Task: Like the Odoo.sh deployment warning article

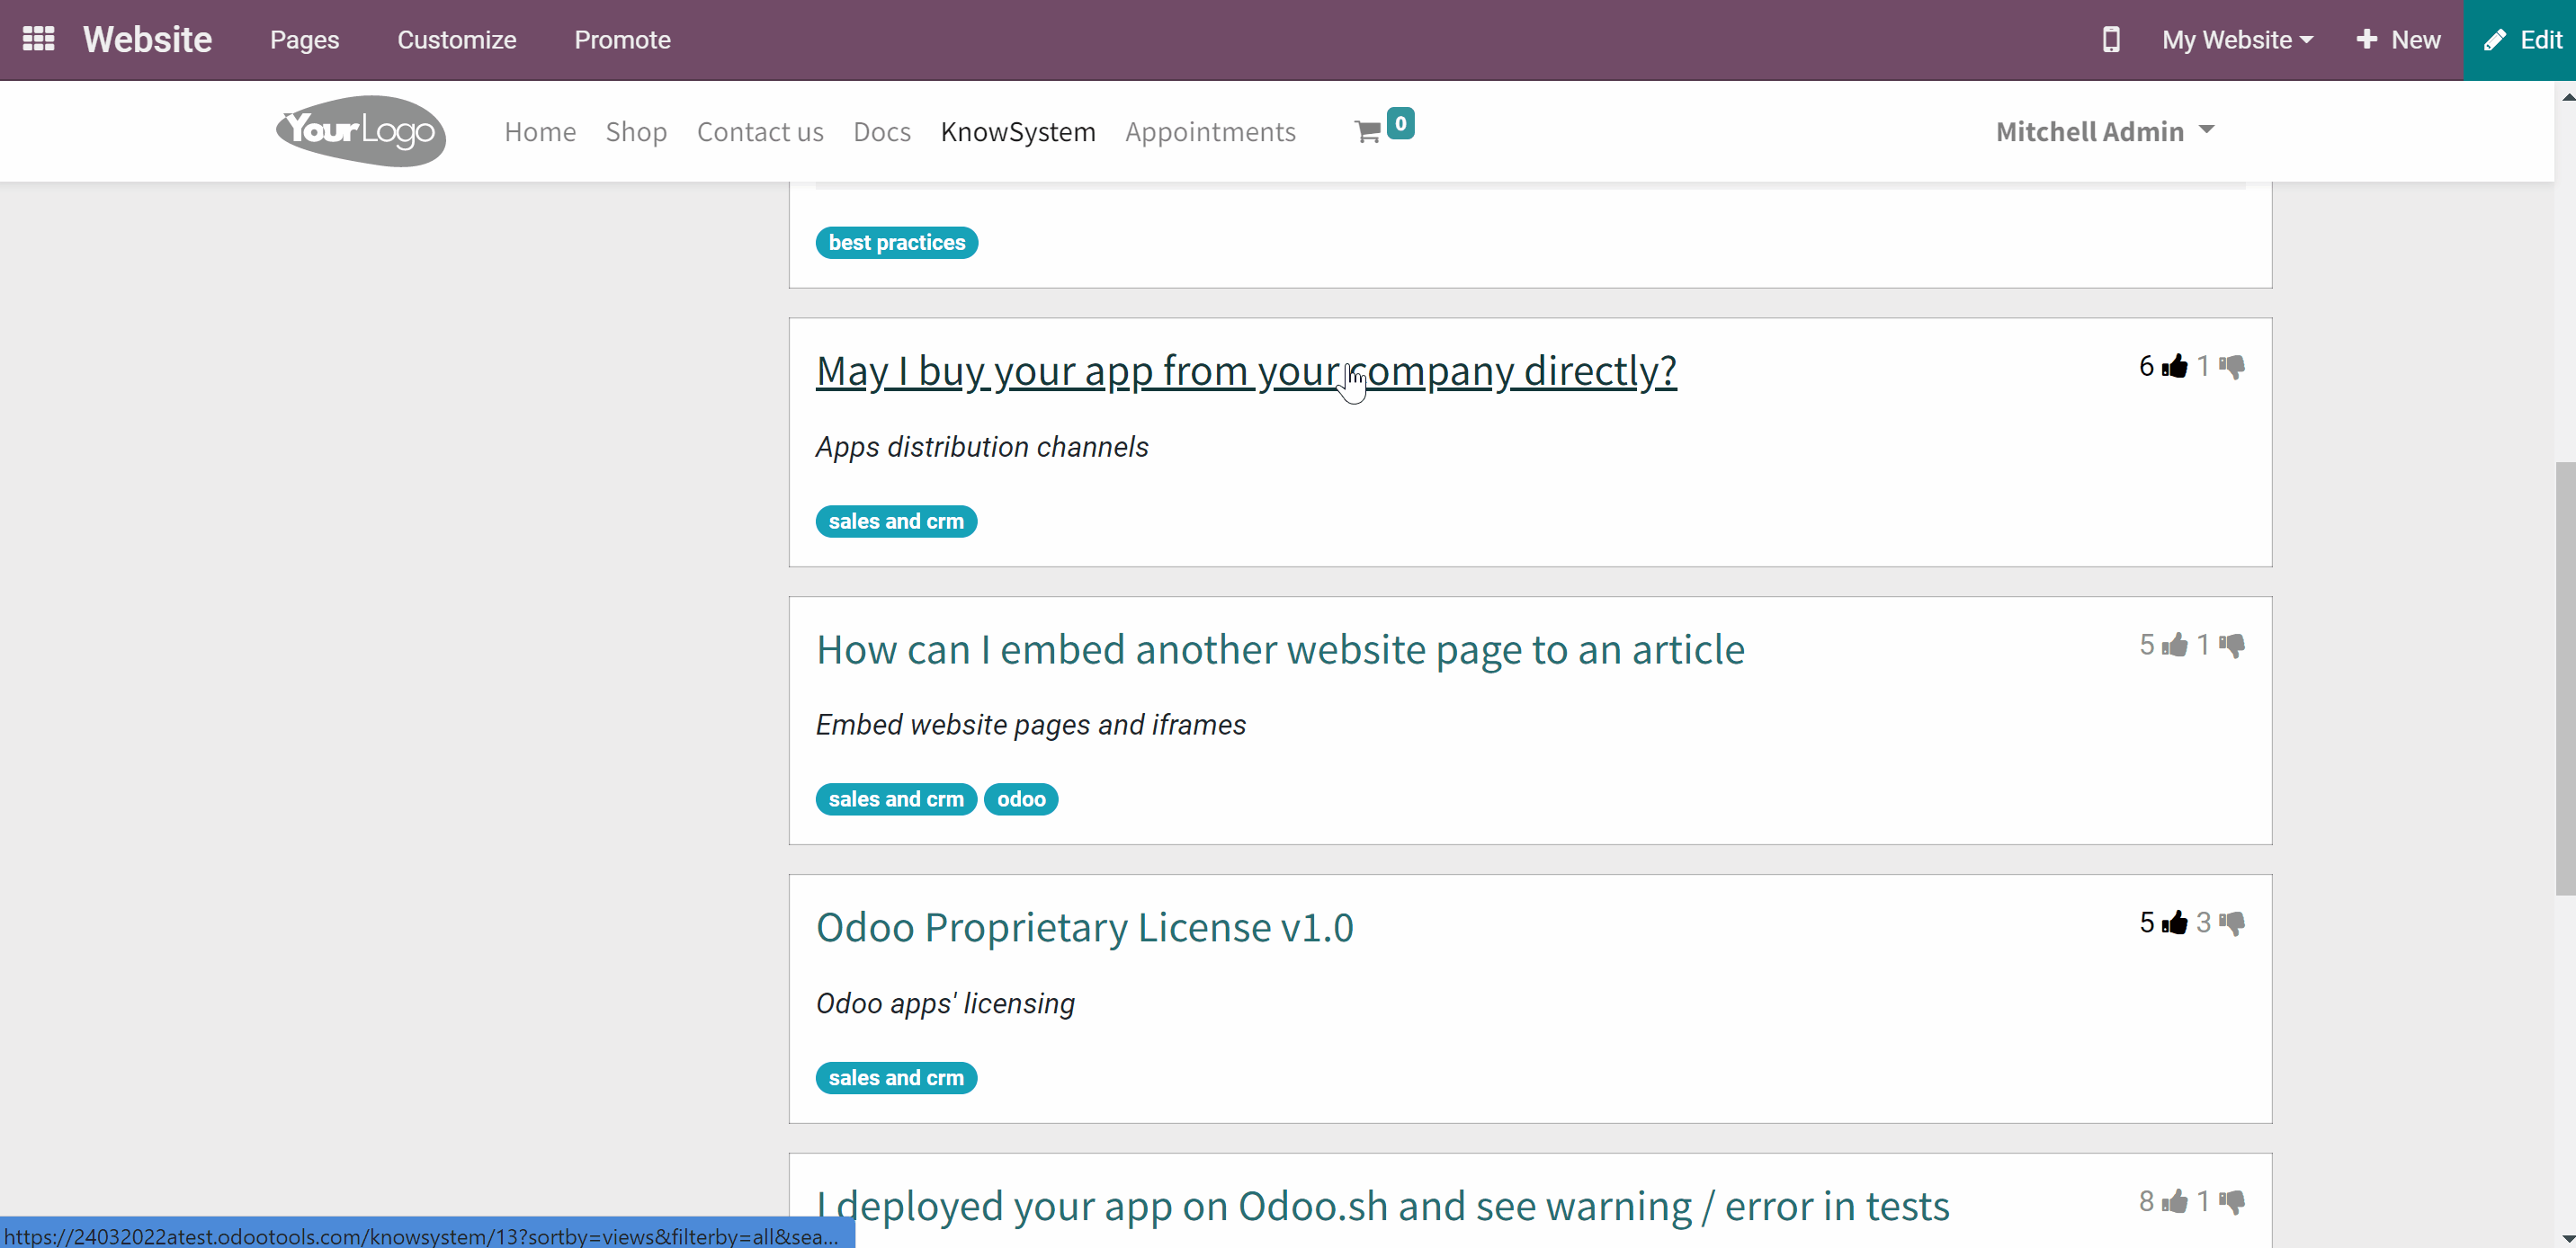Action: click(2174, 1201)
